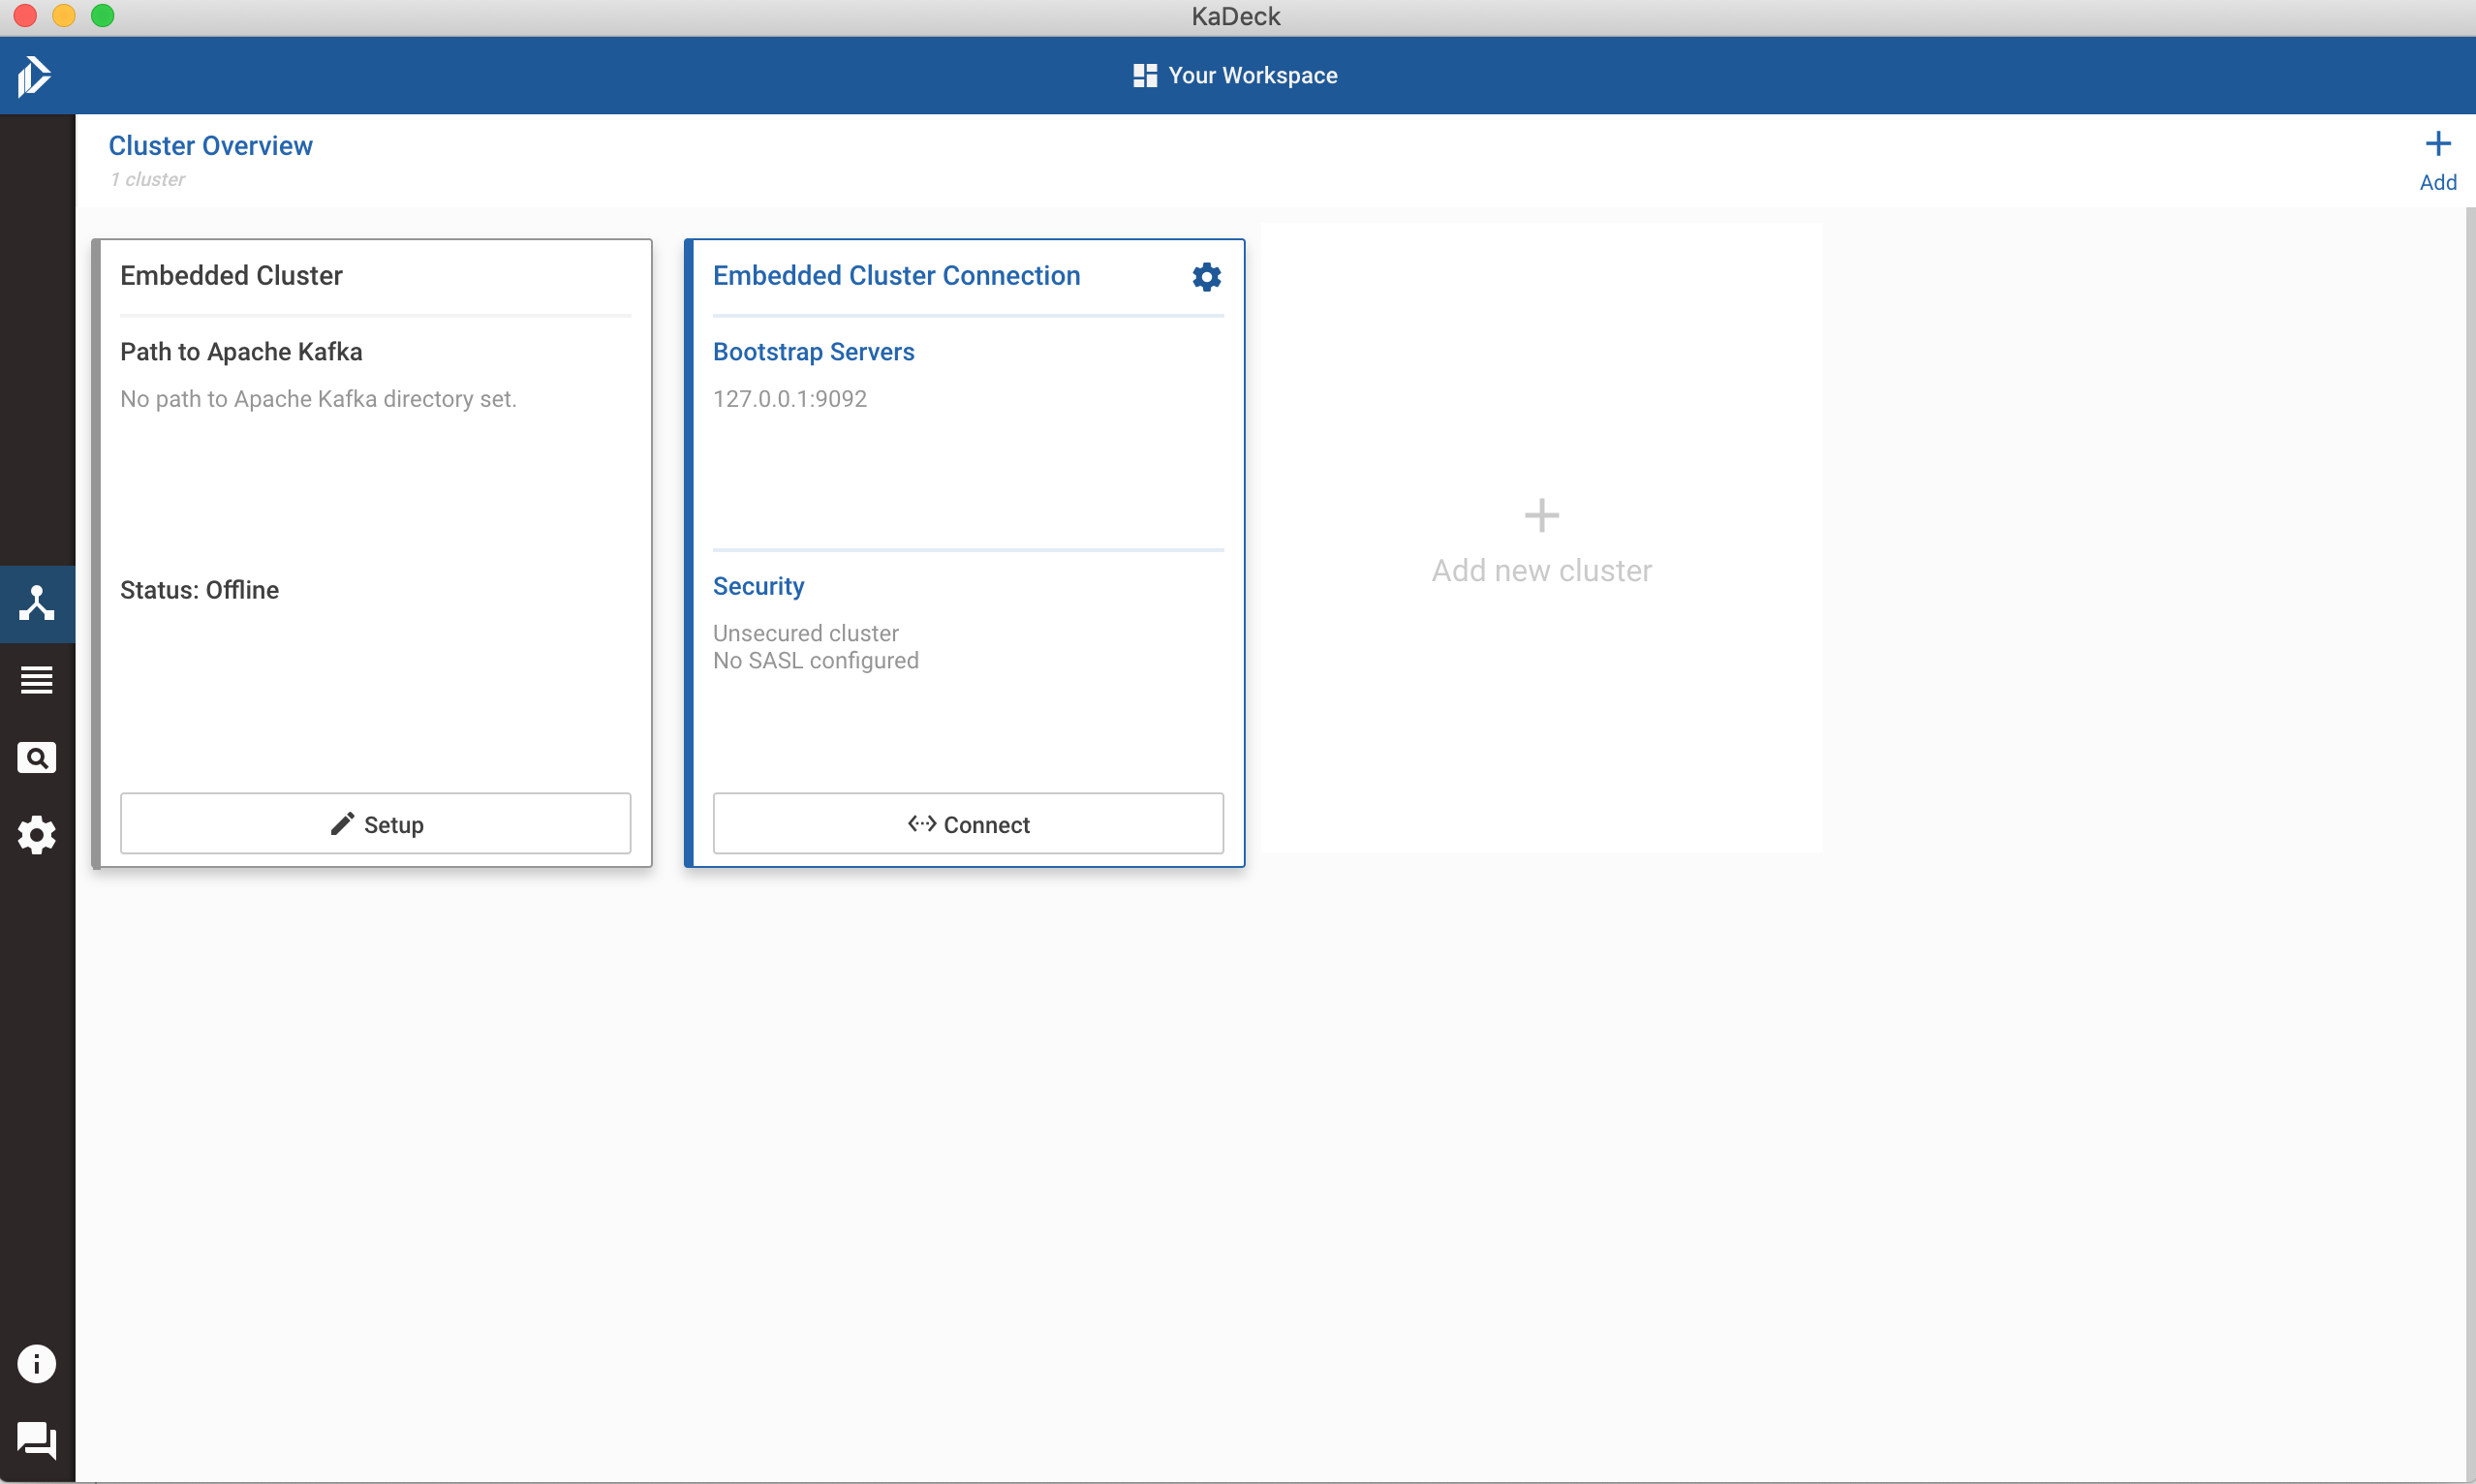Viewport: 2476px width, 1484px height.
Task: Click the info icon in sidebar
Action: (37, 1364)
